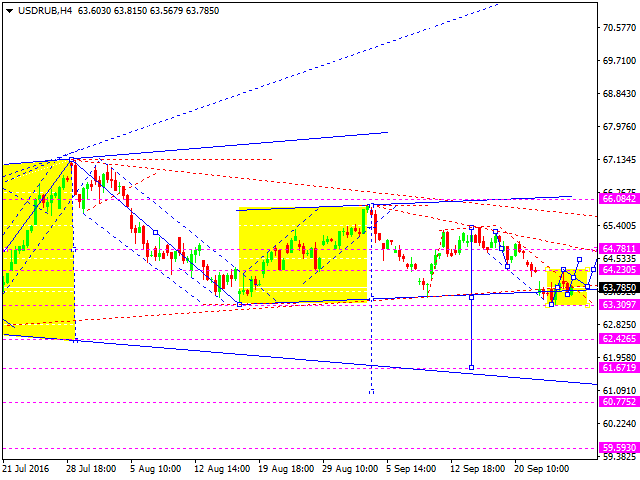Select the 64.2305 magenta price label
This screenshot has width=640, height=480.
click(x=619, y=270)
